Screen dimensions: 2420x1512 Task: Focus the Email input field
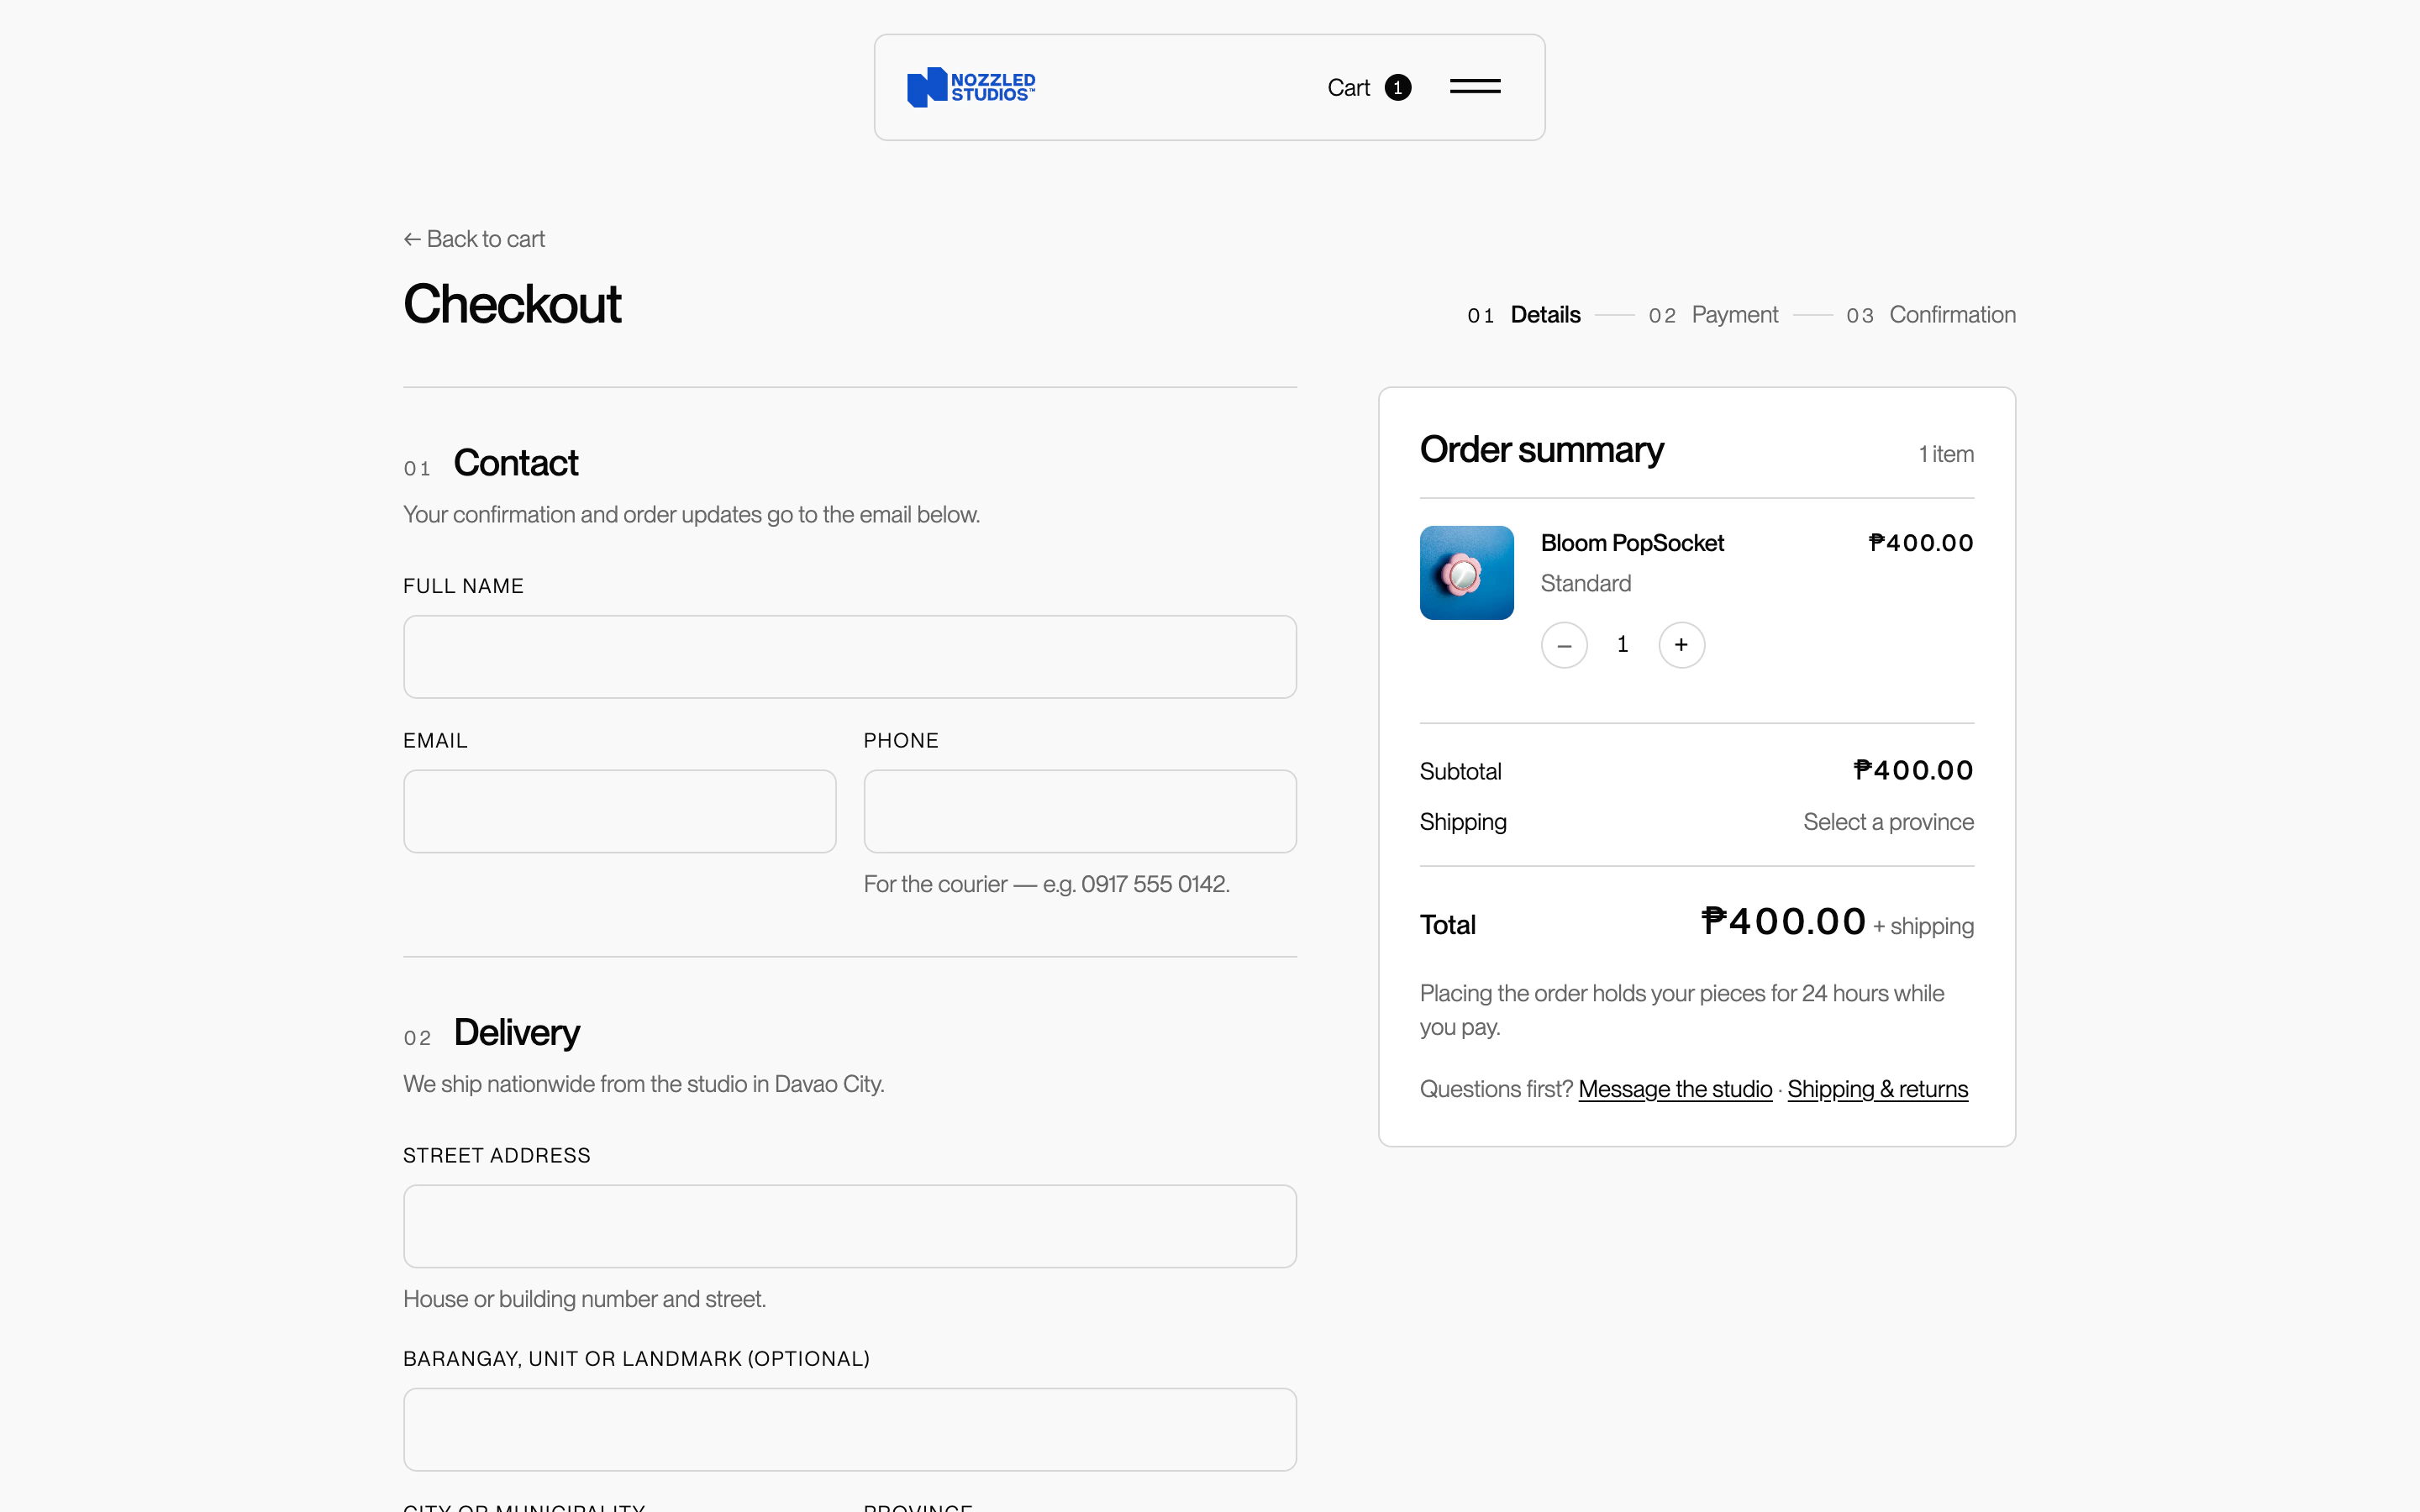tap(620, 811)
